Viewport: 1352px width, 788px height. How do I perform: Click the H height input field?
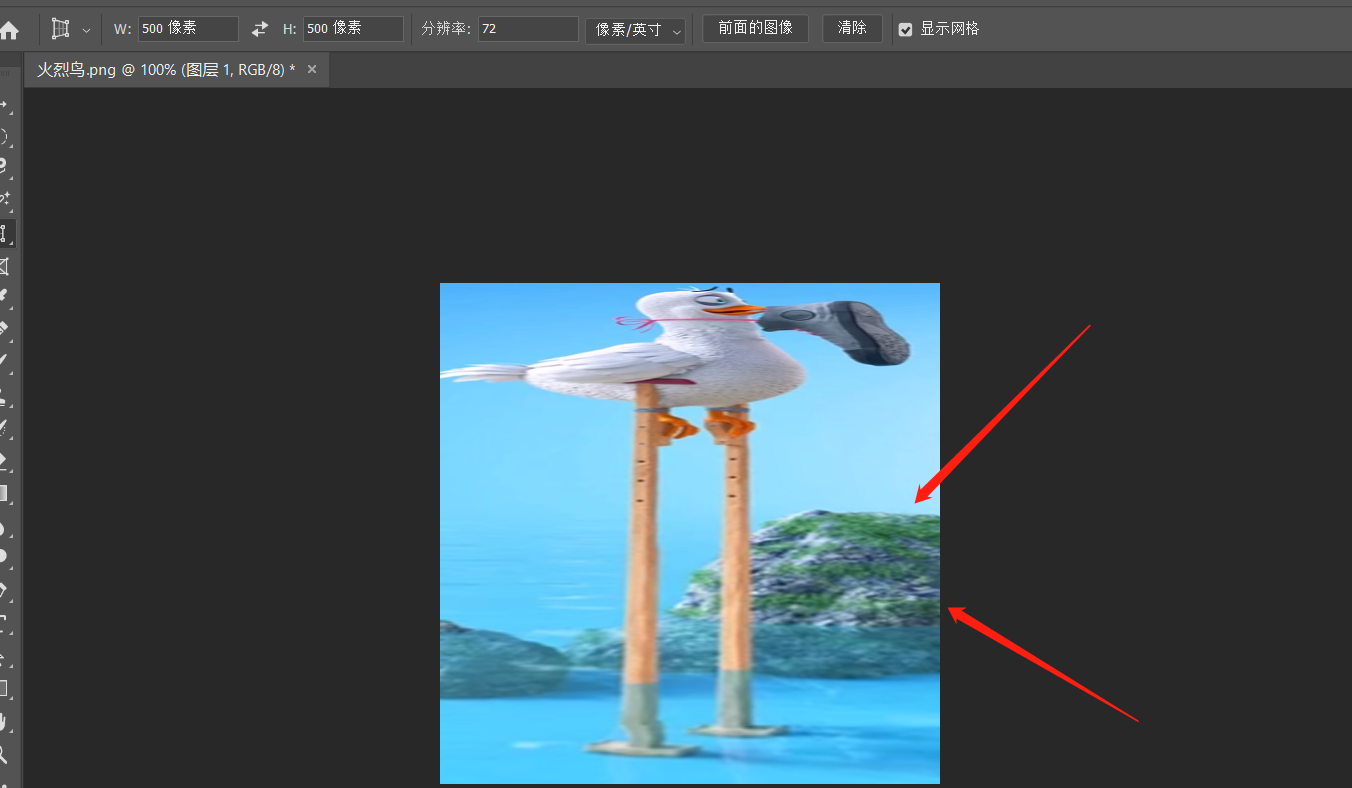353,29
